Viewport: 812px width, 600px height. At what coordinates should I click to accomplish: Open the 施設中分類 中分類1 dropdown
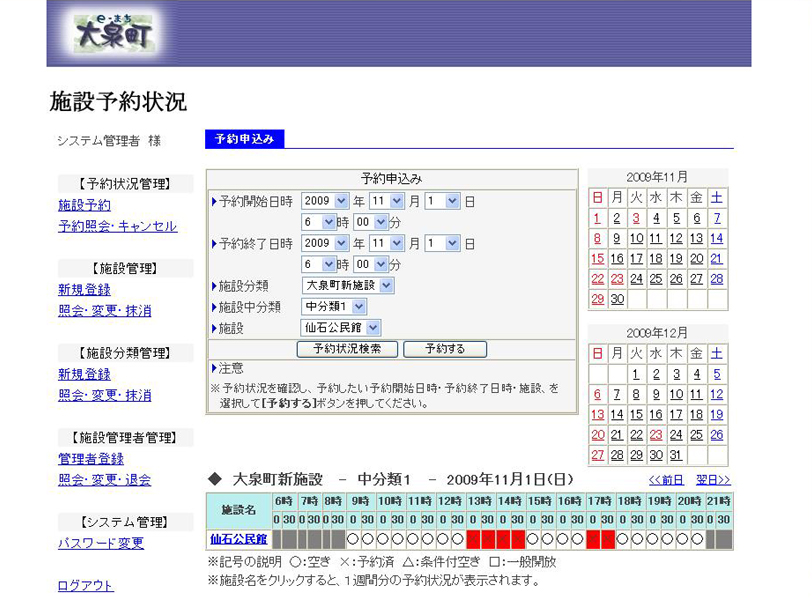tap(334, 306)
